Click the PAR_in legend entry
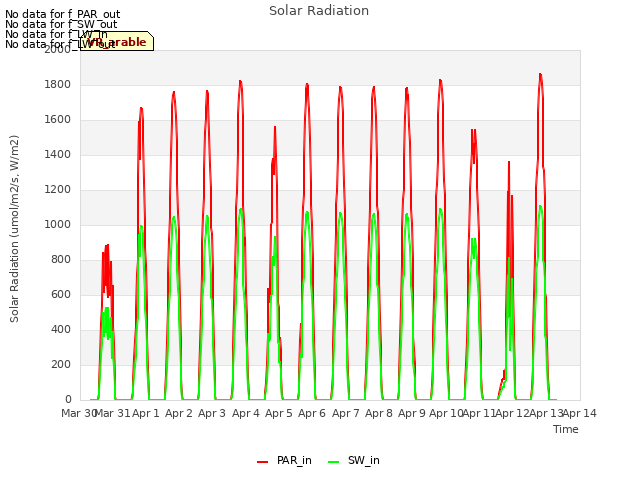Viewport: 640px width, 480px height. click(284, 460)
